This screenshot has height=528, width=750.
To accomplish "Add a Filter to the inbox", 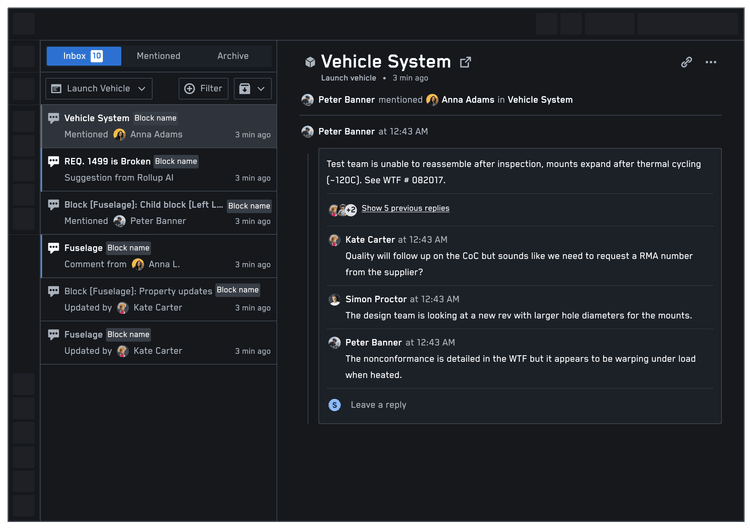I will [203, 88].
